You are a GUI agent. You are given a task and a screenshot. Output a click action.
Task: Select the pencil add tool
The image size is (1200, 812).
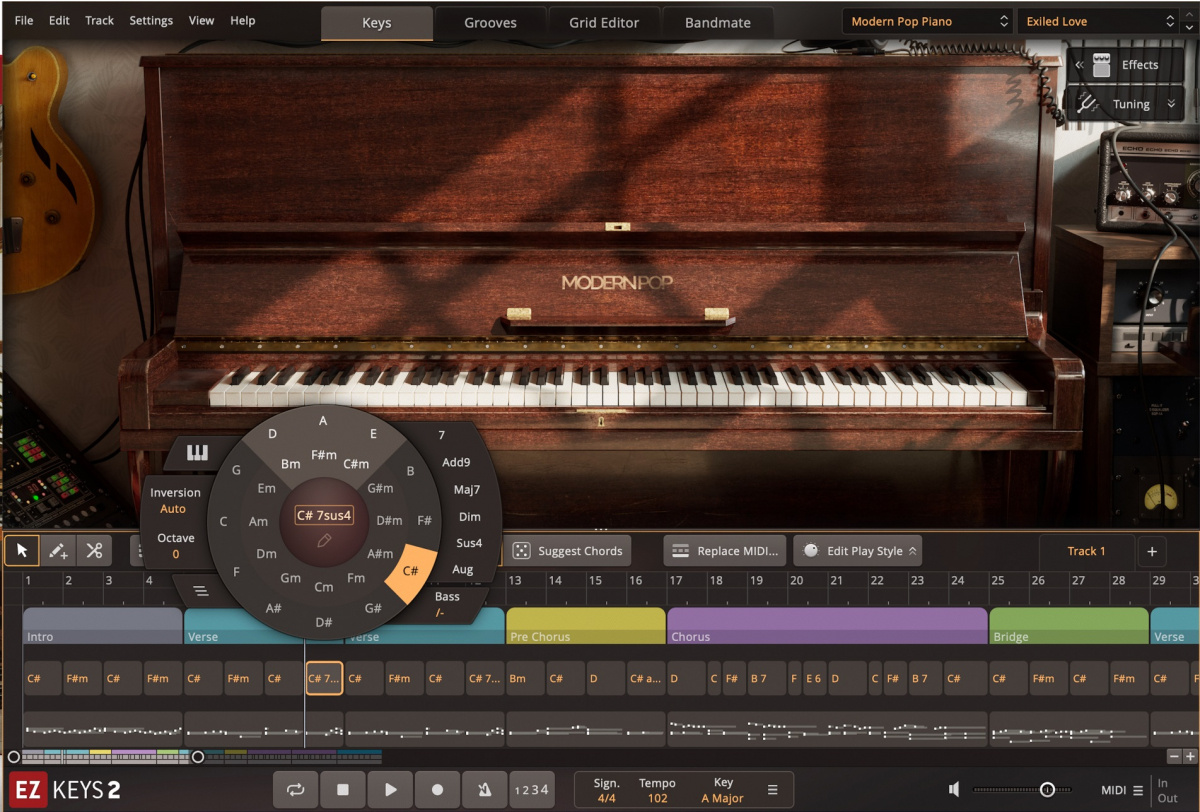click(58, 550)
